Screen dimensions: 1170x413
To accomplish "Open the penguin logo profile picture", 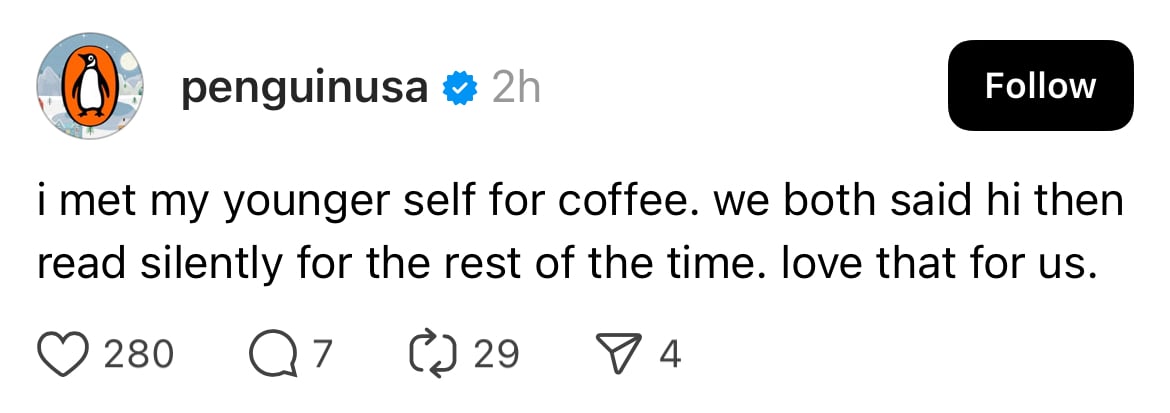I will (x=90, y=86).
